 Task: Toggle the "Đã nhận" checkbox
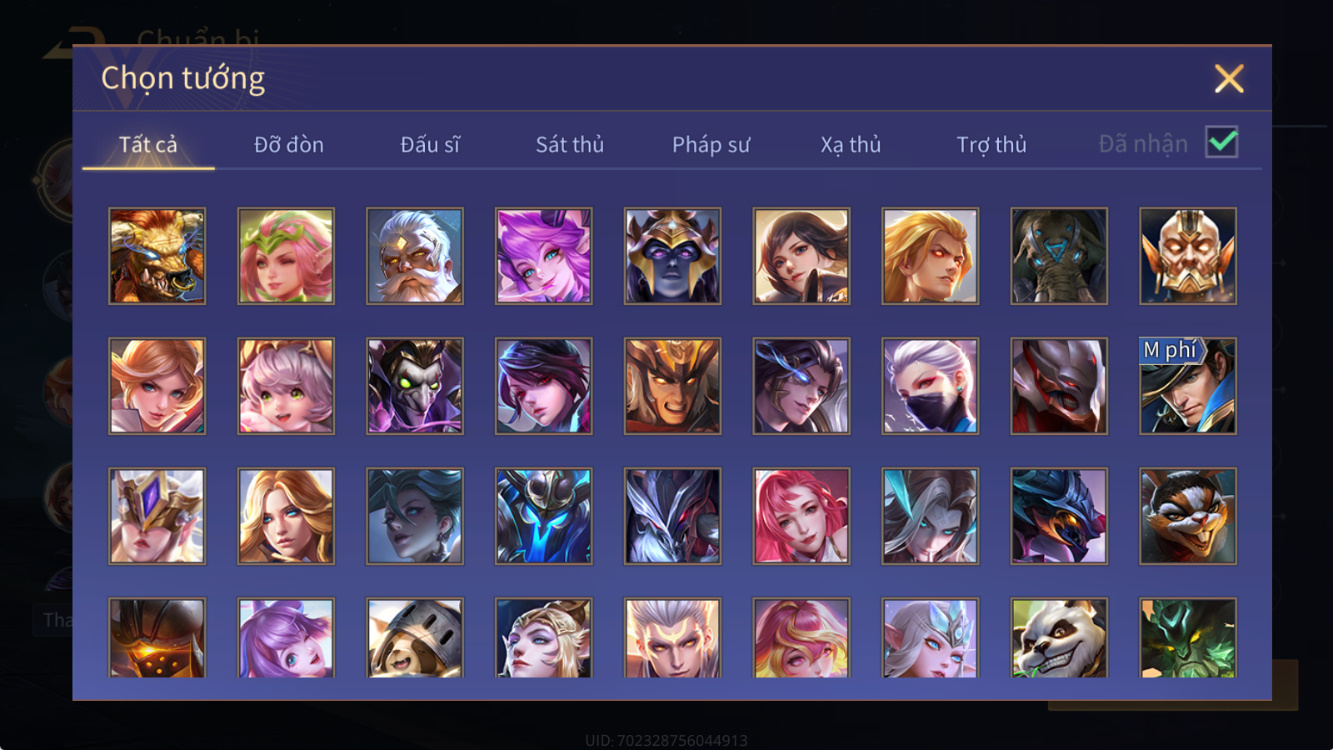tap(1222, 142)
